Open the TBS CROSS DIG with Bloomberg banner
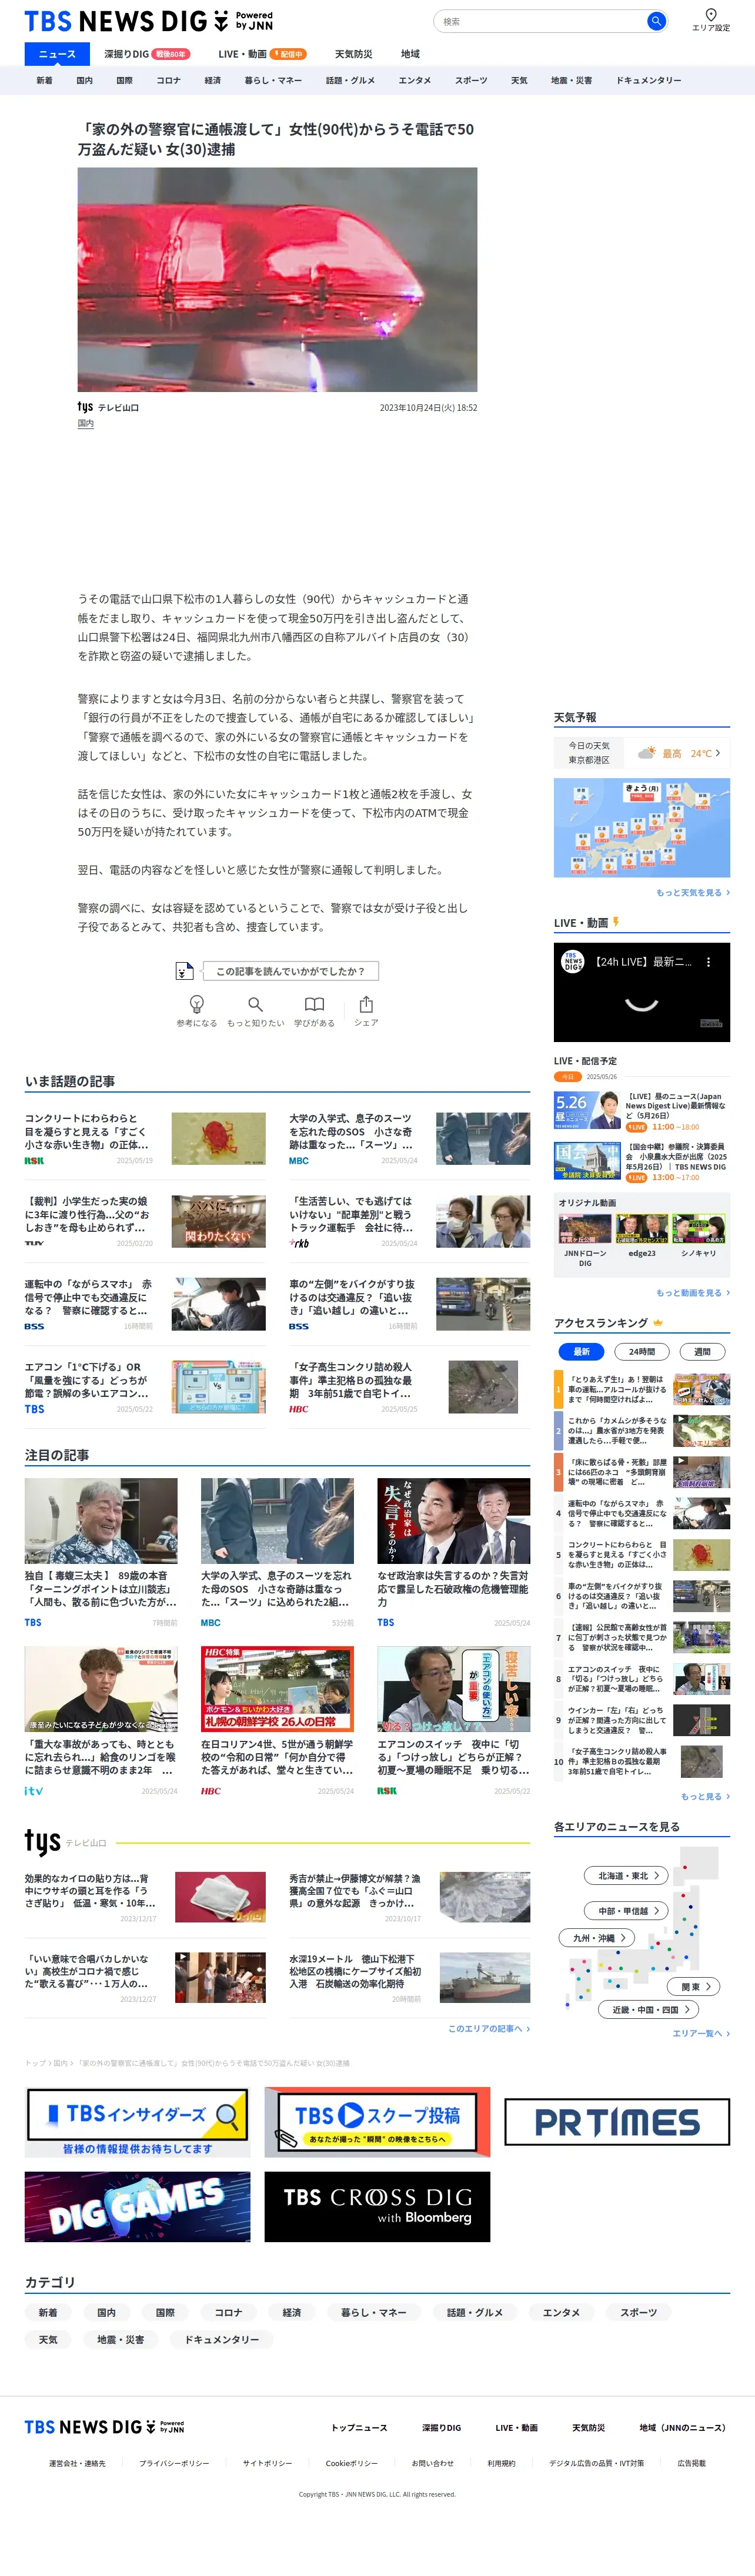Viewport: 755px width, 2576px height. pyautogui.click(x=377, y=2206)
